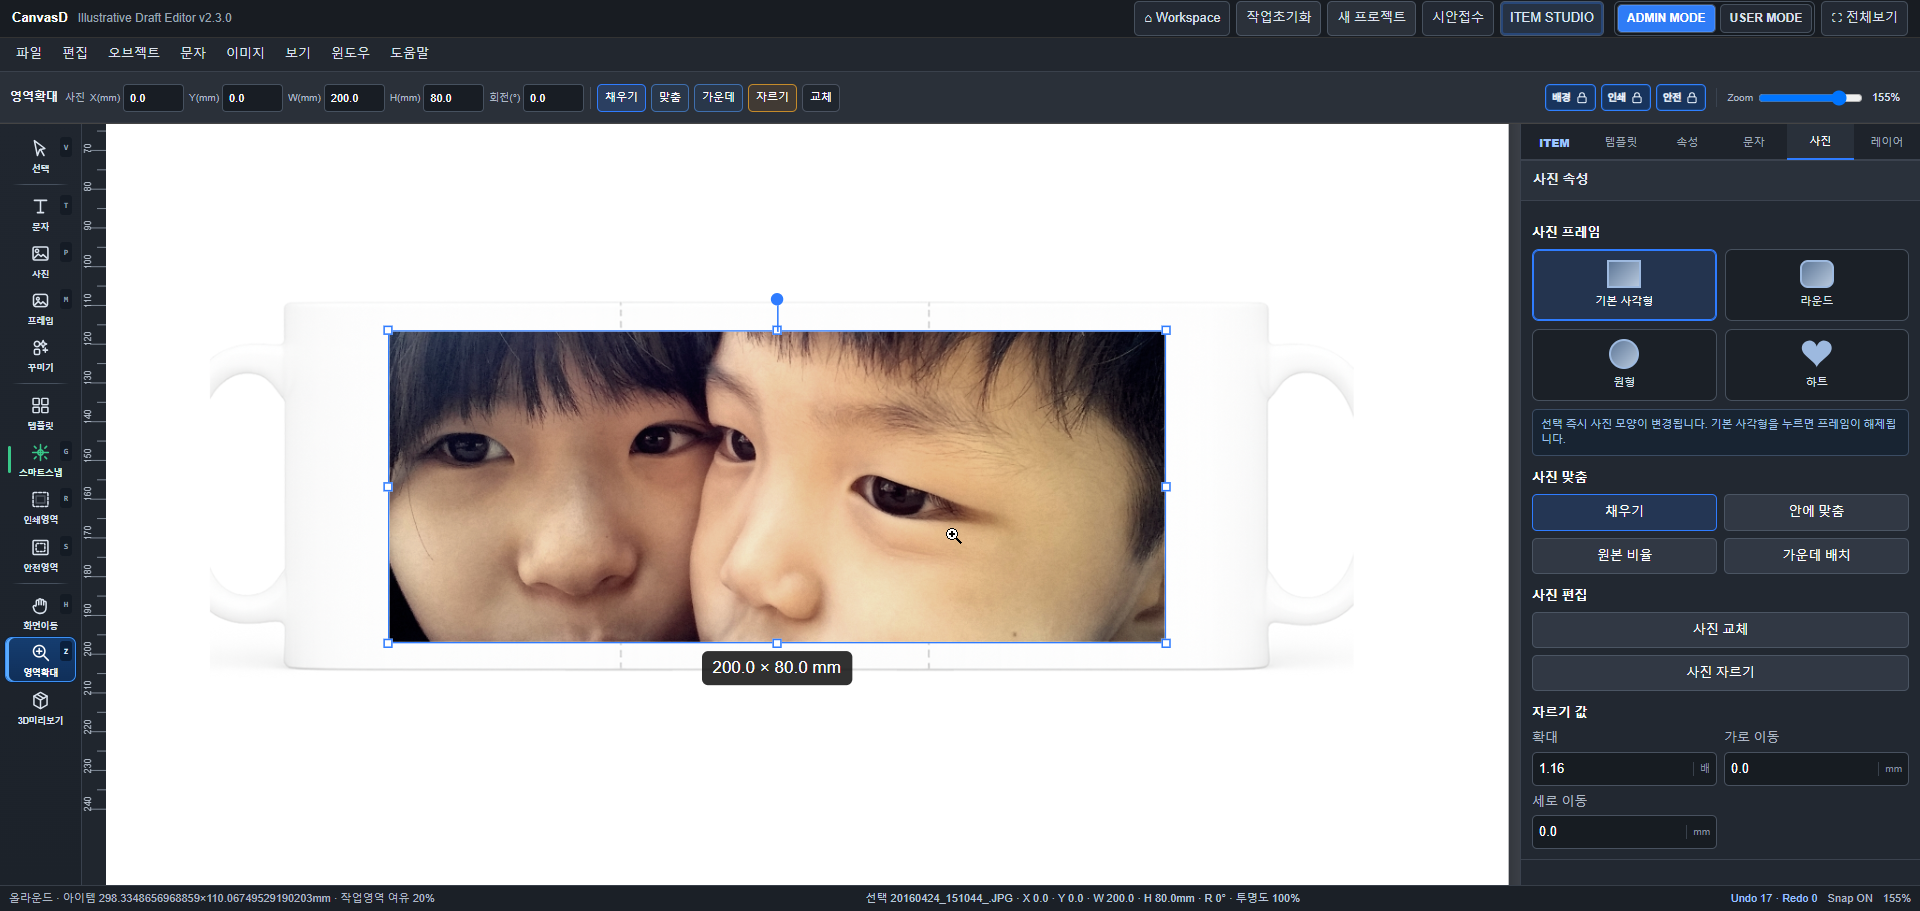Select the 안에 맞춤 fit option
Image resolution: width=1920 pixels, height=911 pixels.
pos(1816,511)
